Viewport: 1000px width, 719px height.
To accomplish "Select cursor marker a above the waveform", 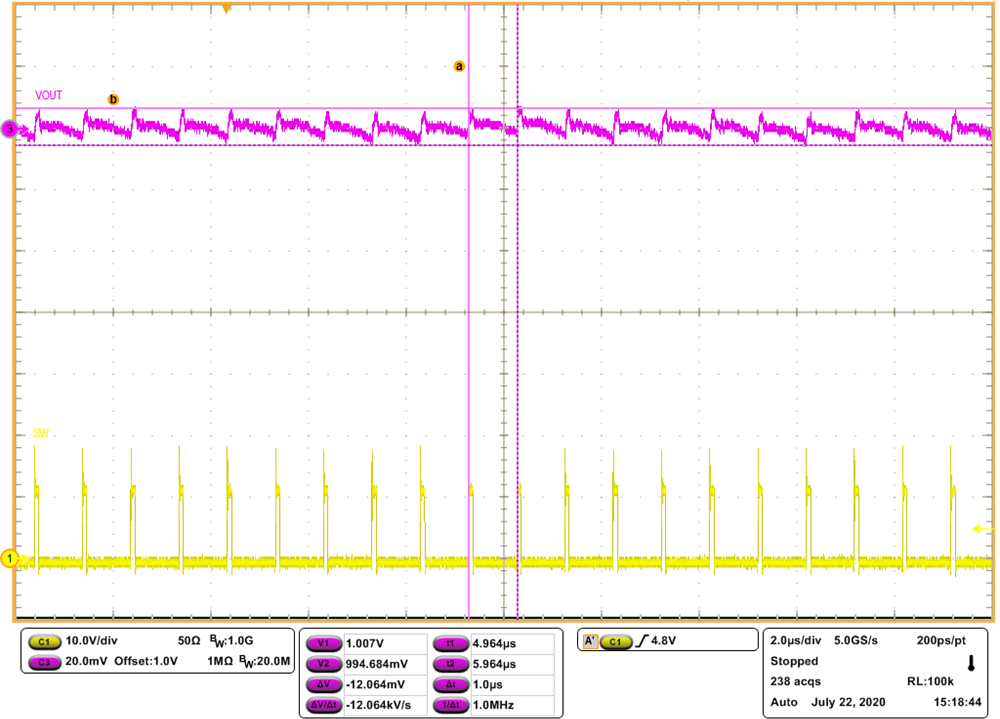I will click(x=459, y=64).
